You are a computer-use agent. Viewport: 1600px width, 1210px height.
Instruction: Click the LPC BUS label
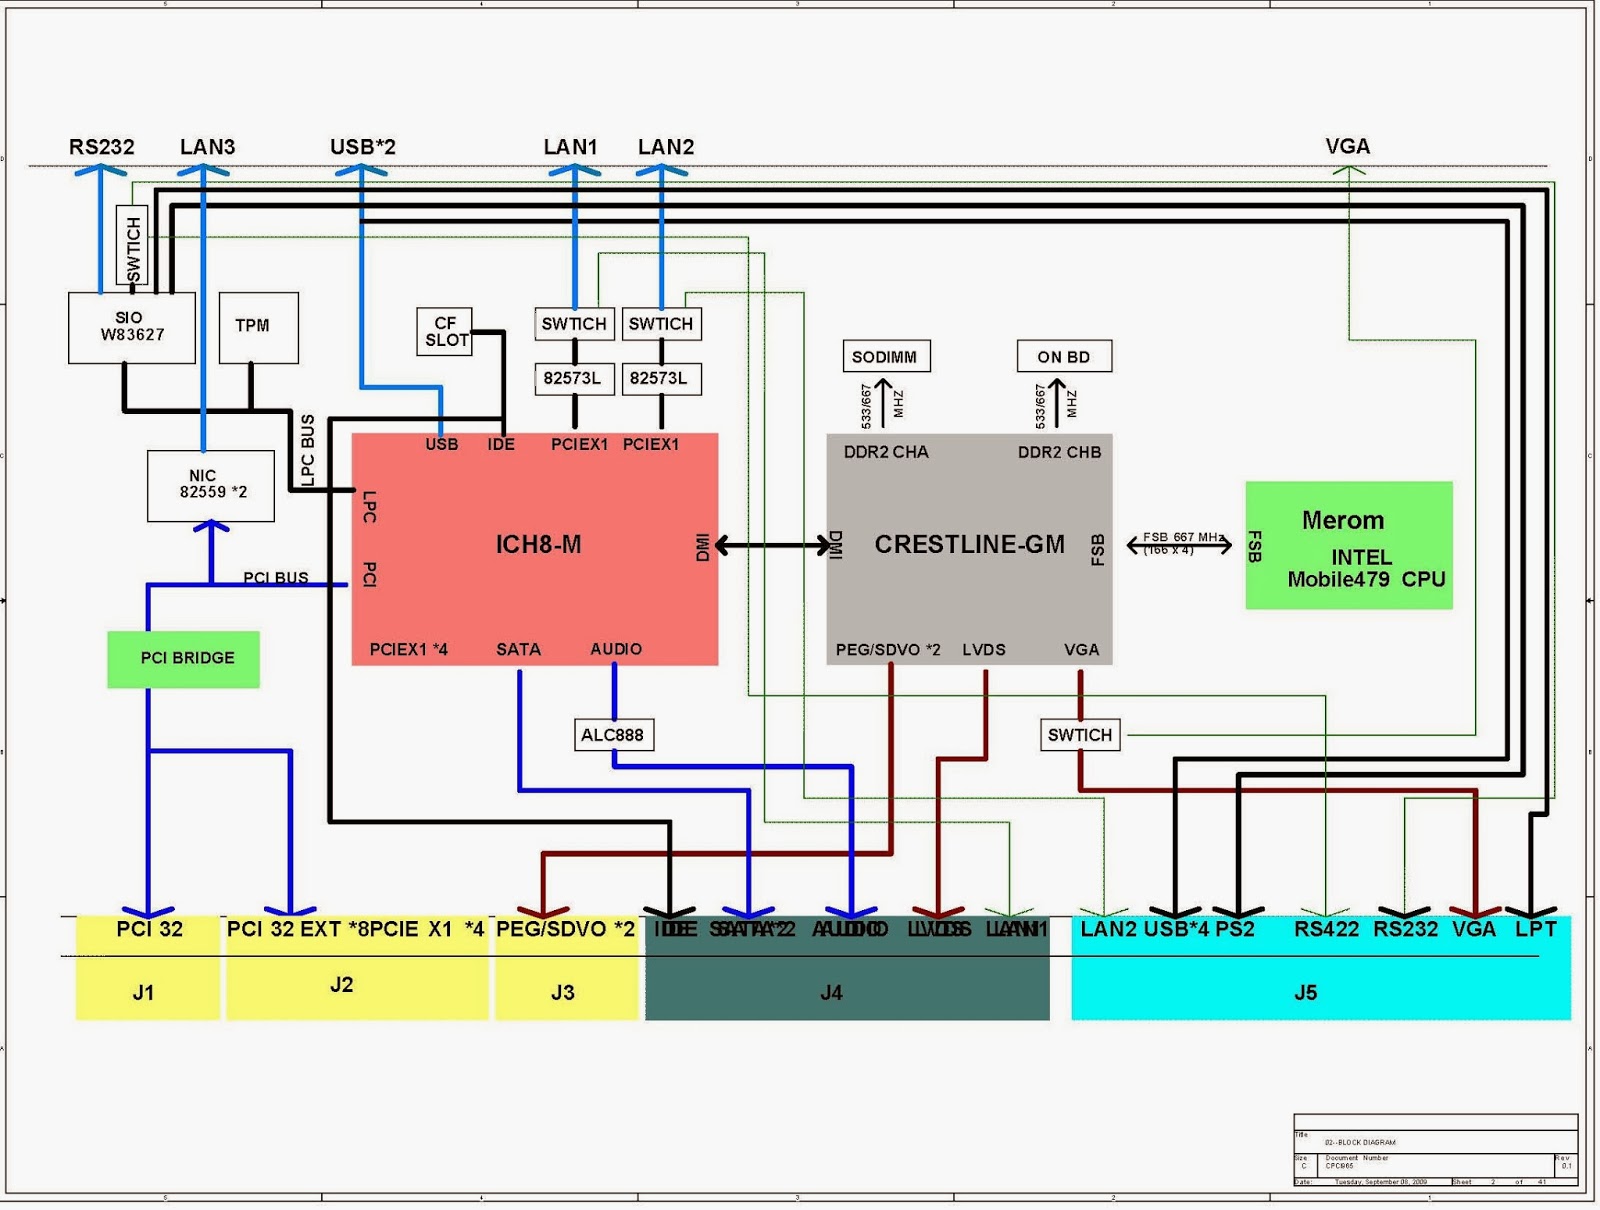pyautogui.click(x=308, y=450)
